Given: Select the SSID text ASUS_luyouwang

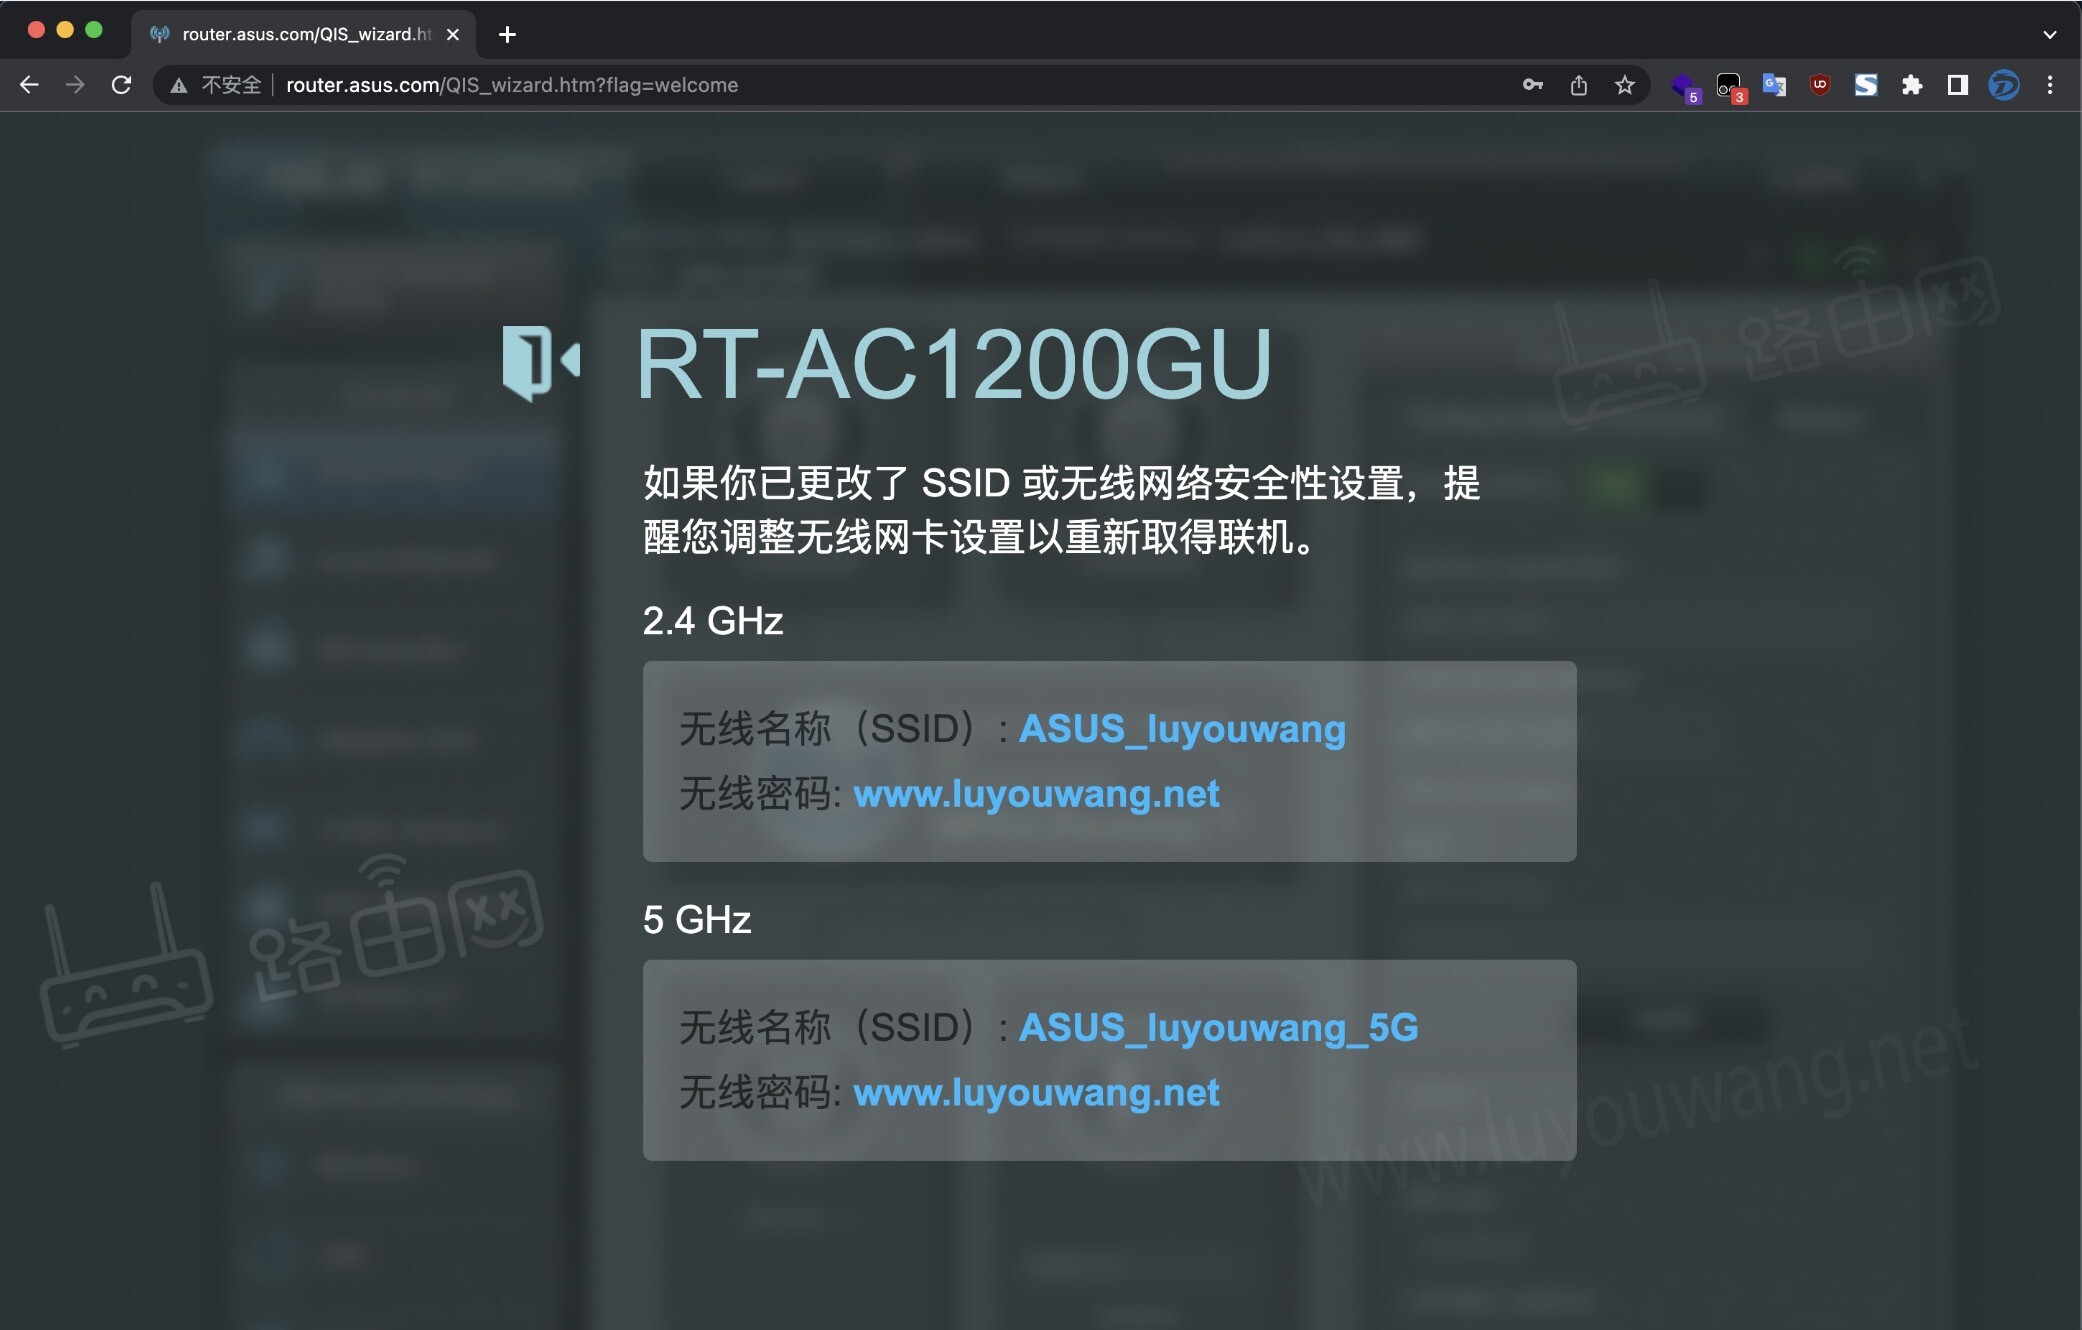Looking at the screenshot, I should 1182,729.
